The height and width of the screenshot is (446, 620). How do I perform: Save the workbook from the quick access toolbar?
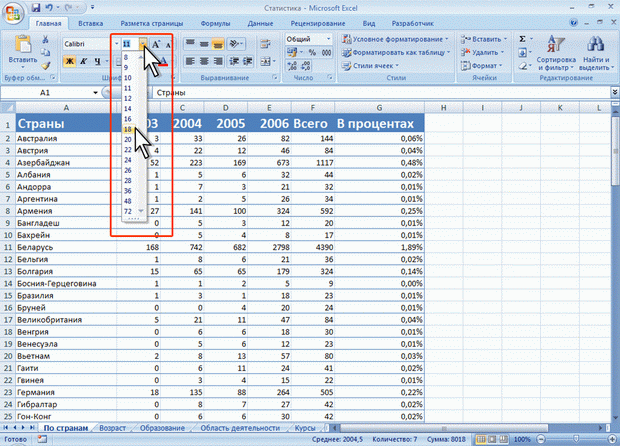pos(36,8)
